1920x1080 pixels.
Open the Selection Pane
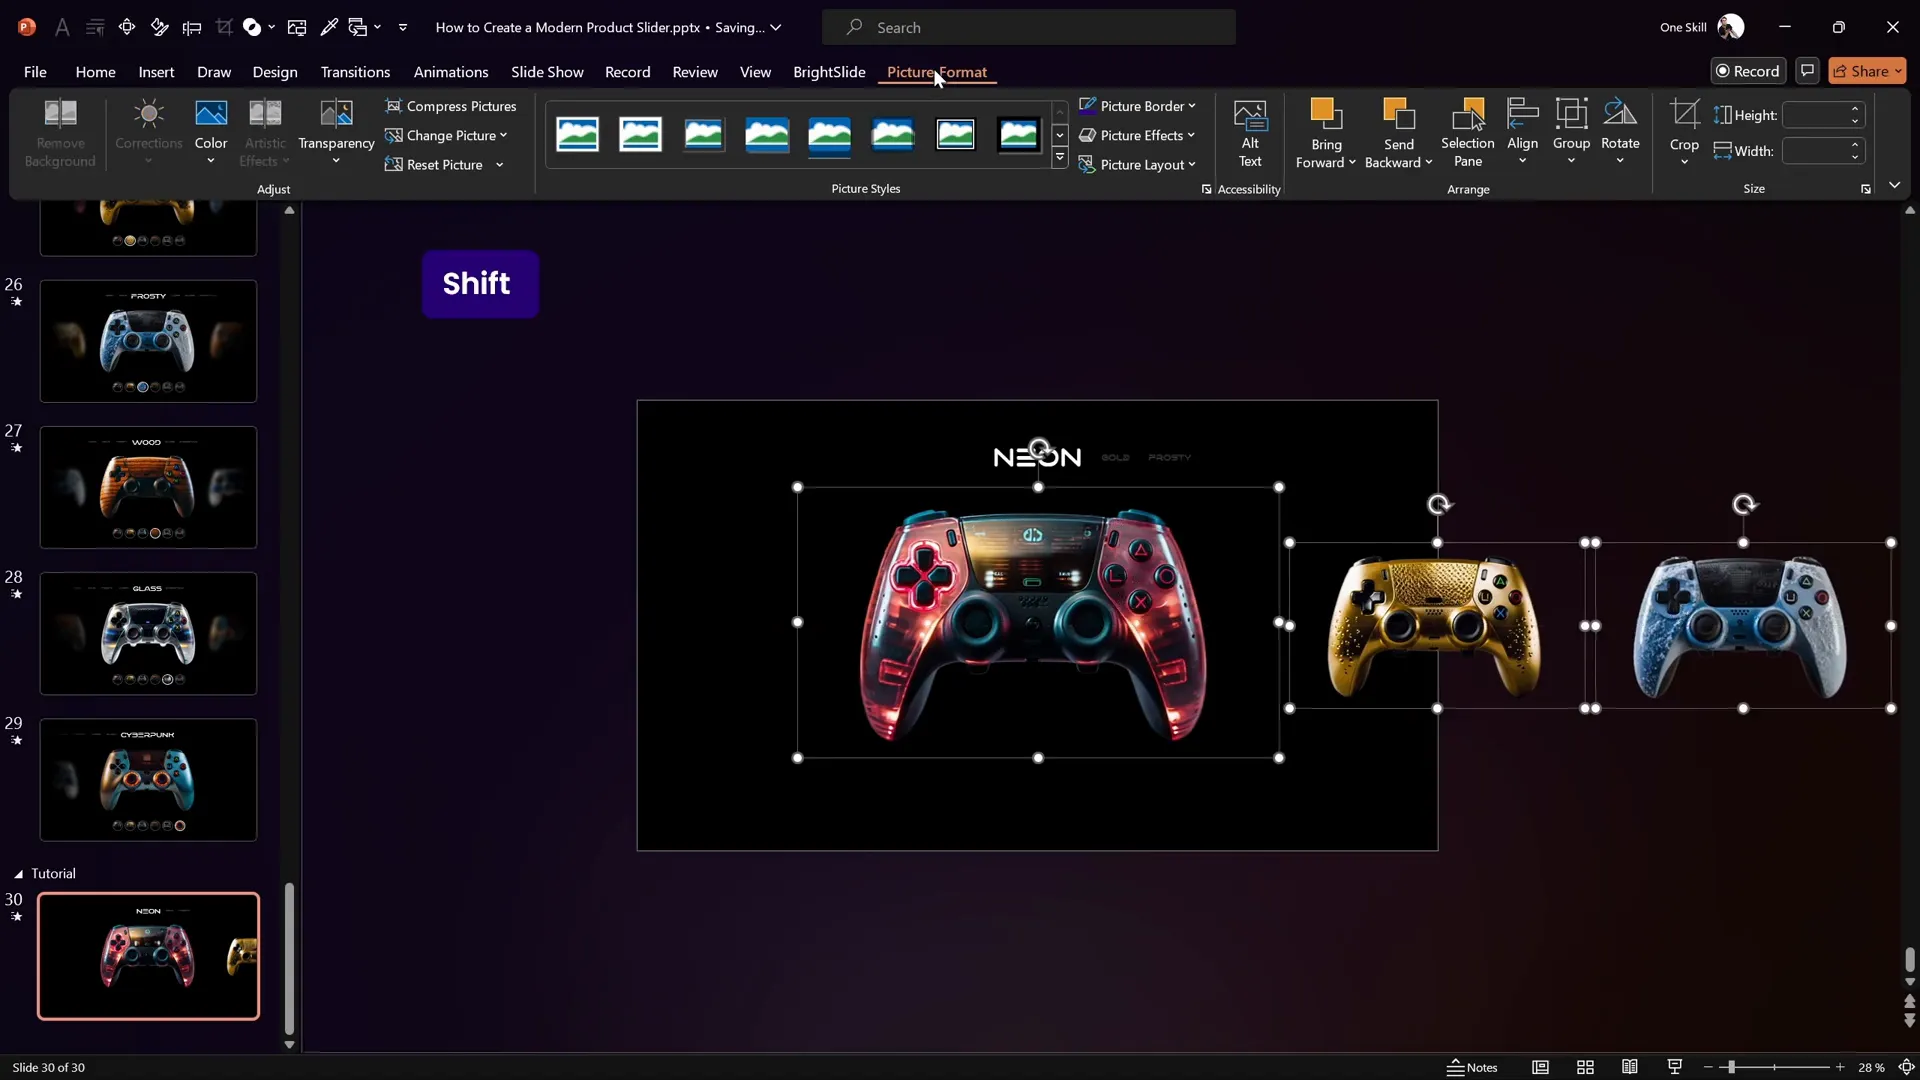coord(1467,132)
